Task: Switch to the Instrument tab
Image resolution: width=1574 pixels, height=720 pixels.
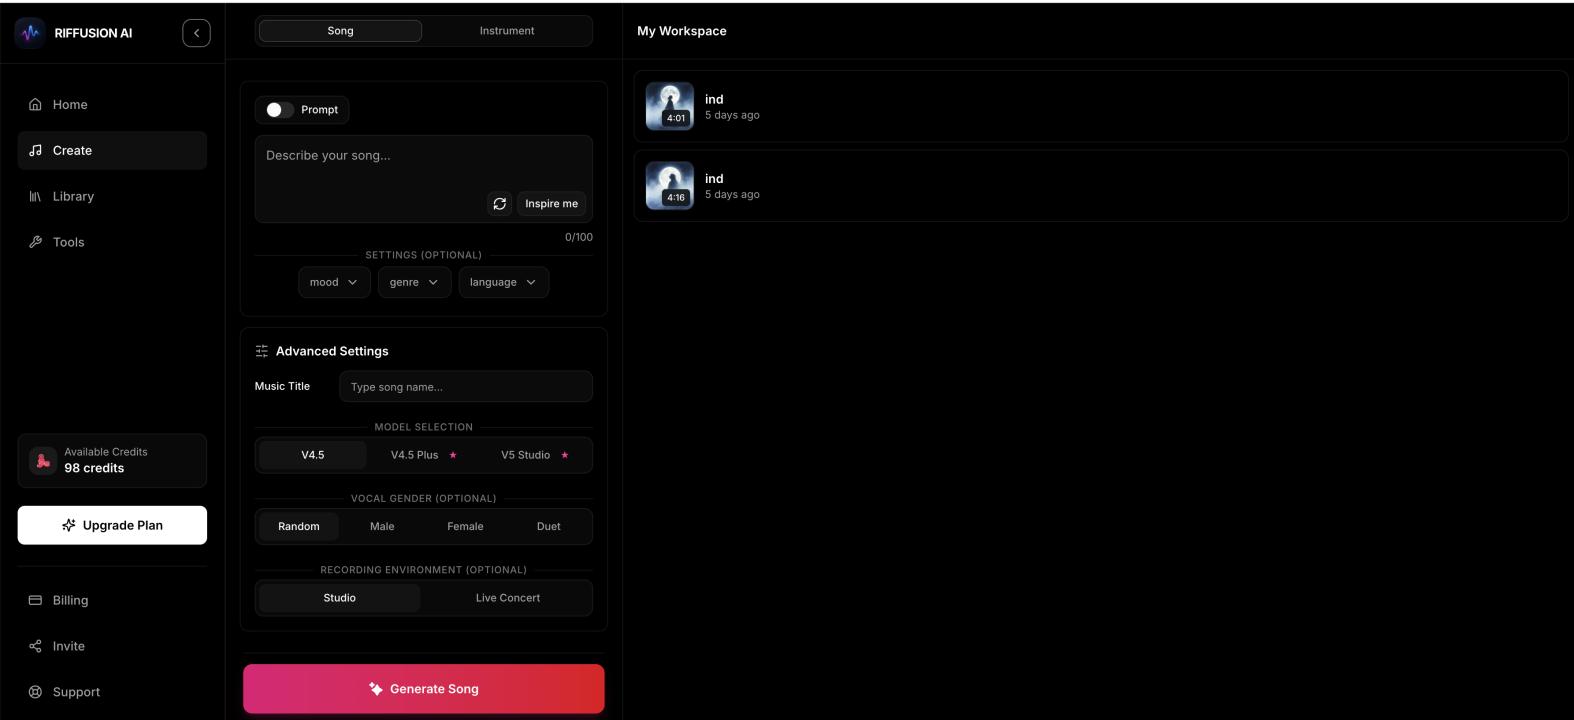Action: coord(507,31)
